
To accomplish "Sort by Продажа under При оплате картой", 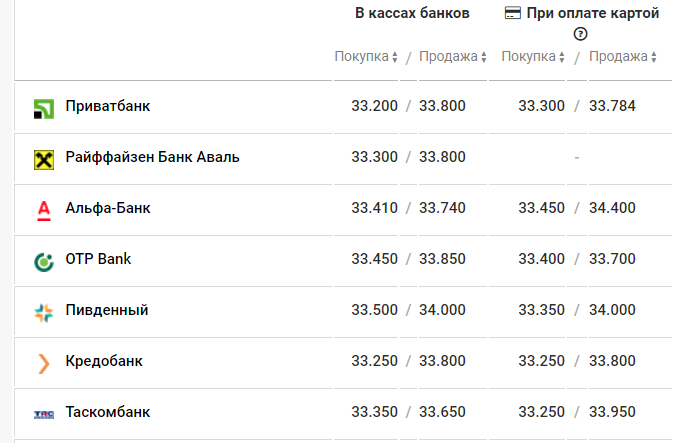I will [623, 57].
